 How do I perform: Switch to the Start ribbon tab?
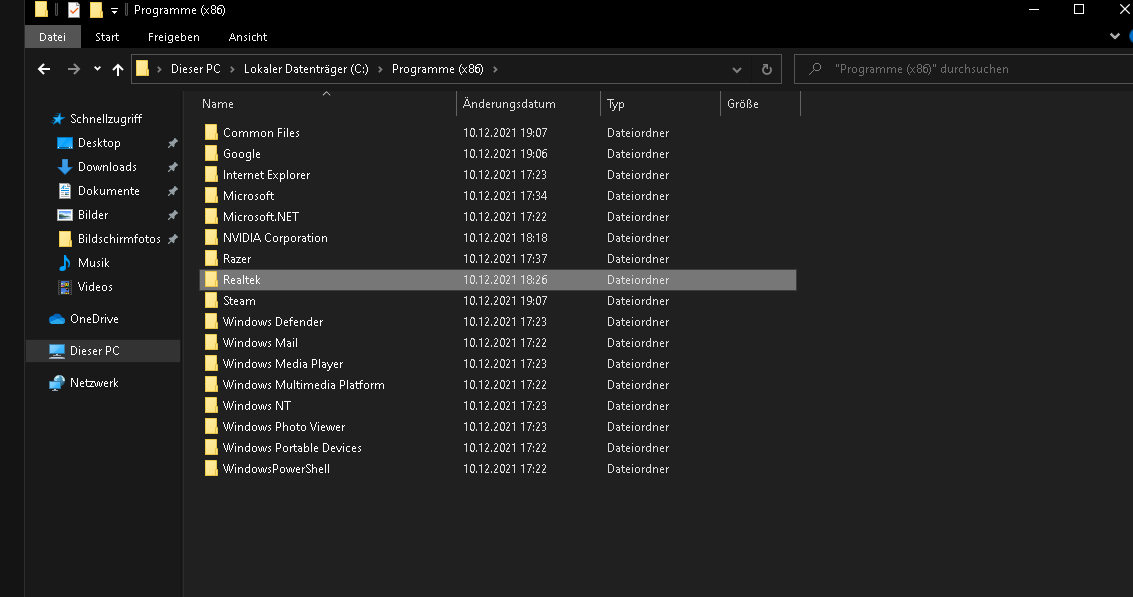tap(107, 37)
